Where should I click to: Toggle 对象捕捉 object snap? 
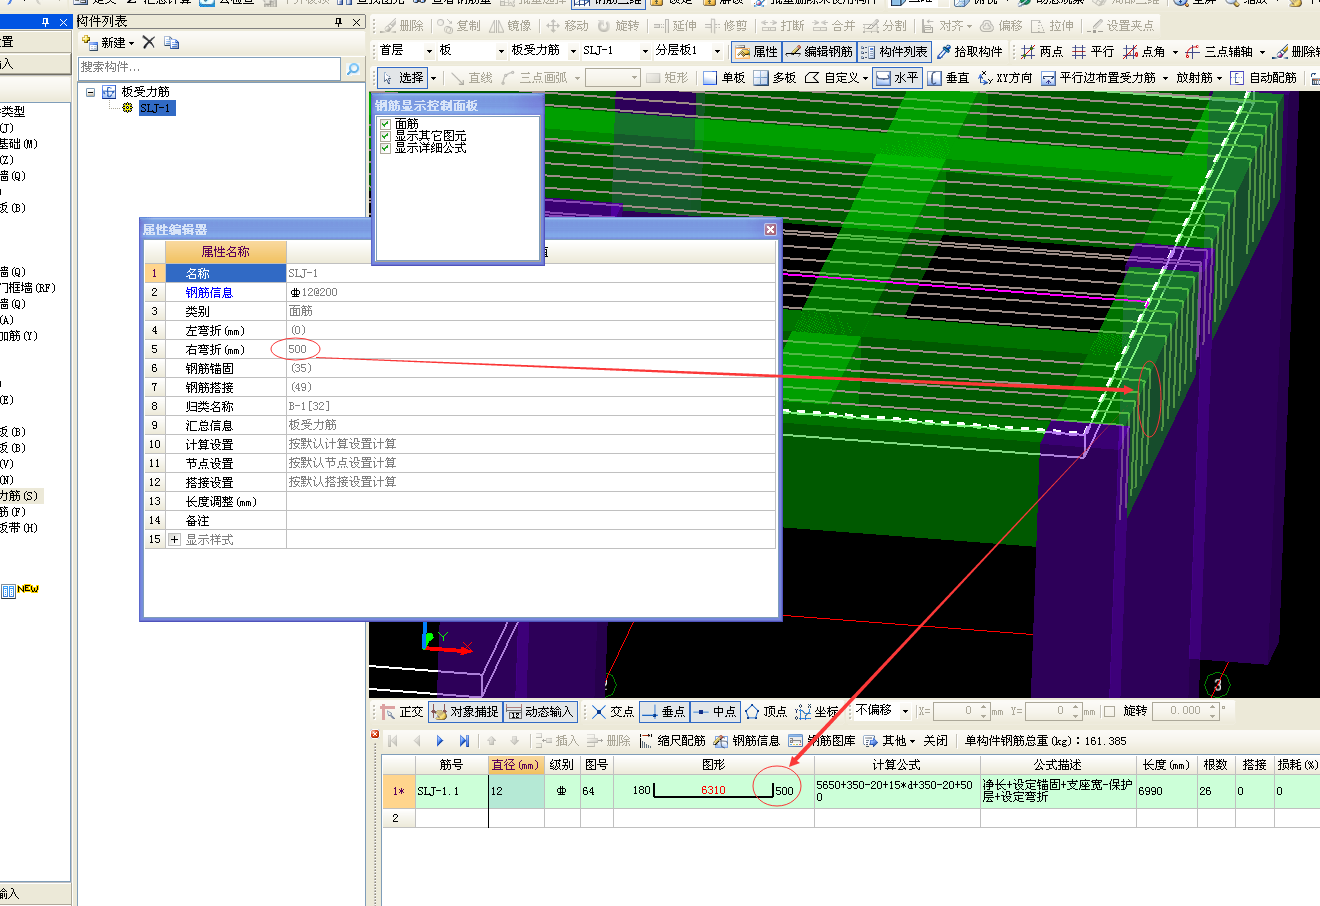pyautogui.click(x=465, y=711)
